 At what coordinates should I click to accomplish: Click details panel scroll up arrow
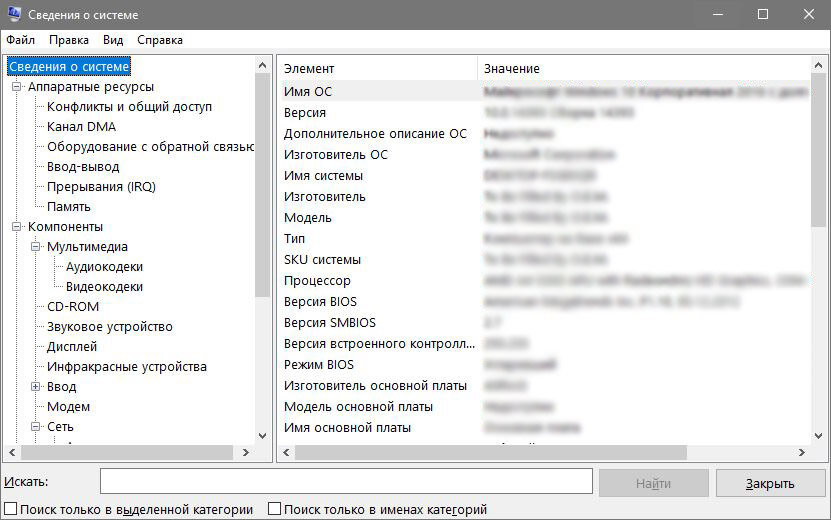[818, 65]
